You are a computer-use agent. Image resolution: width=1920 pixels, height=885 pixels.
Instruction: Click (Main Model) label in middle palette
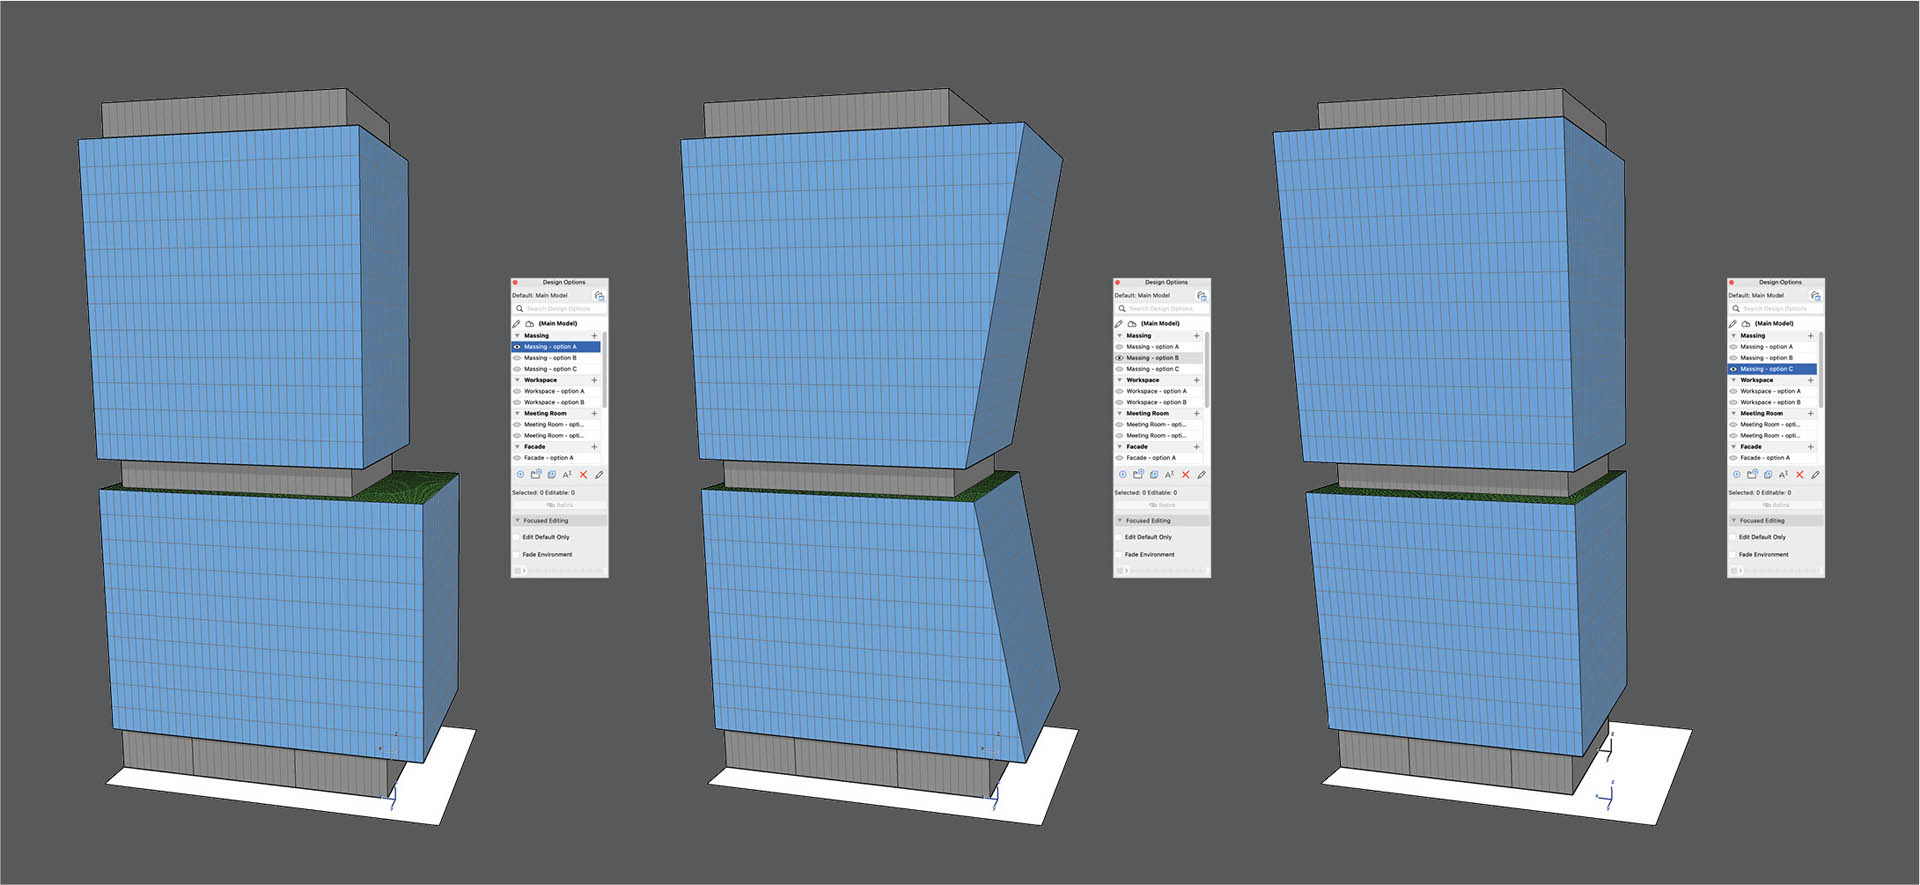1160,323
